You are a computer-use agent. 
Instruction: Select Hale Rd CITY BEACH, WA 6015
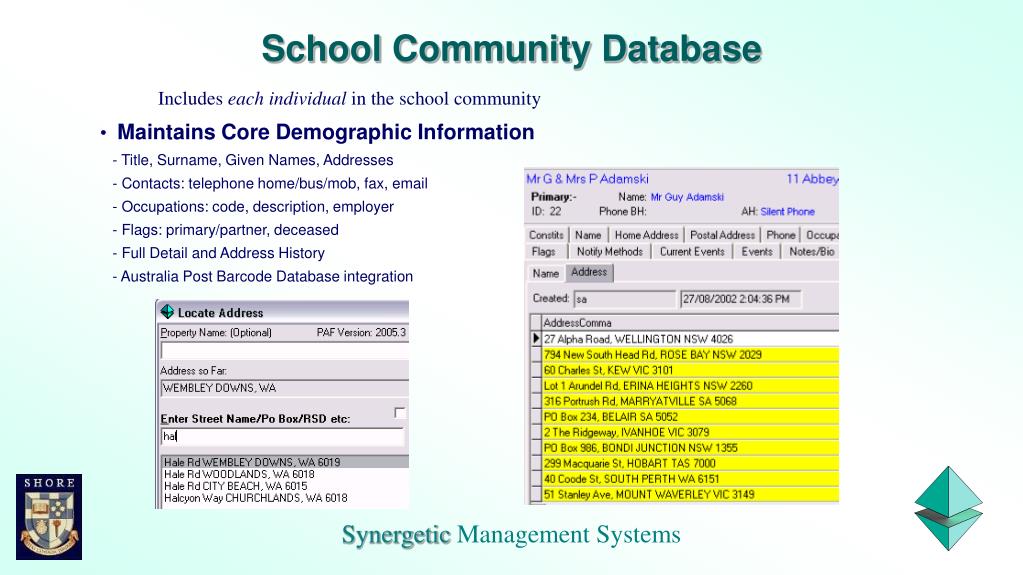pyautogui.click(x=285, y=486)
